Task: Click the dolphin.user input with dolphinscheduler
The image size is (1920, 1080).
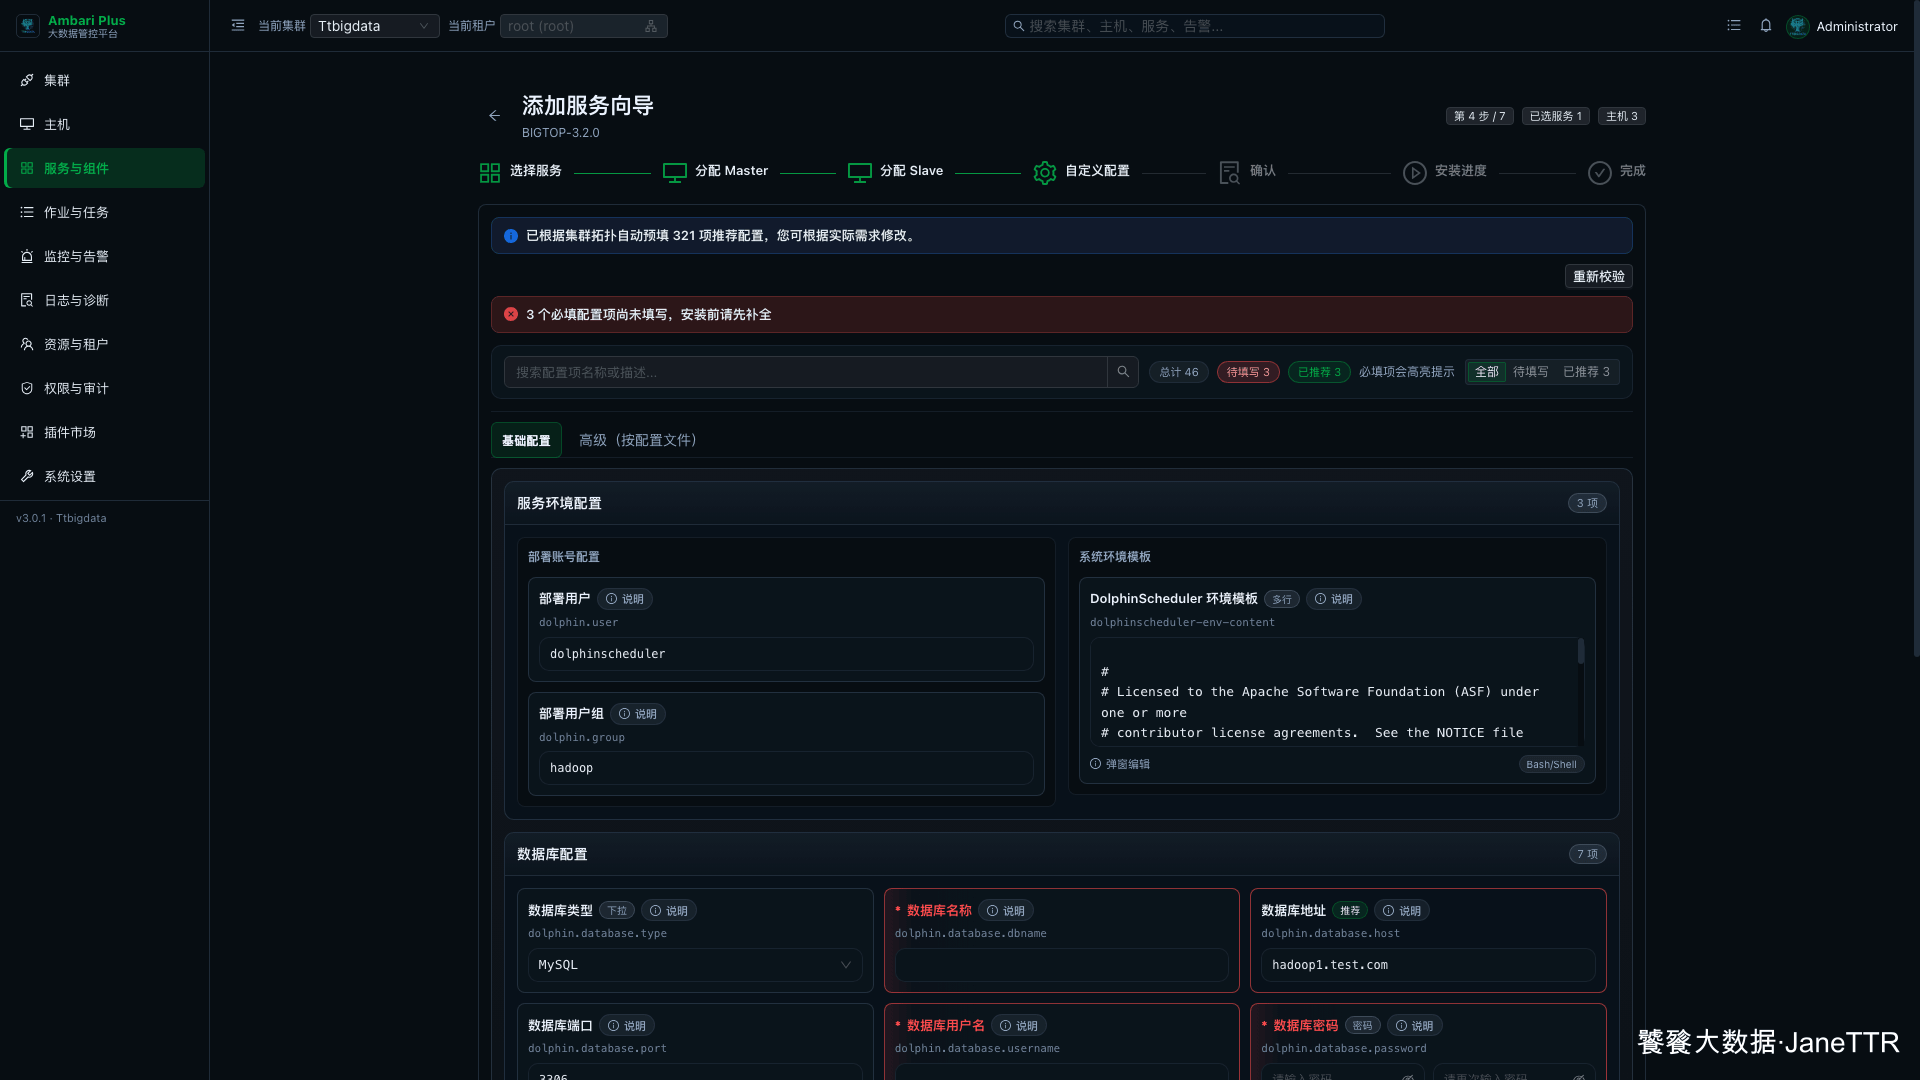Action: 786,654
